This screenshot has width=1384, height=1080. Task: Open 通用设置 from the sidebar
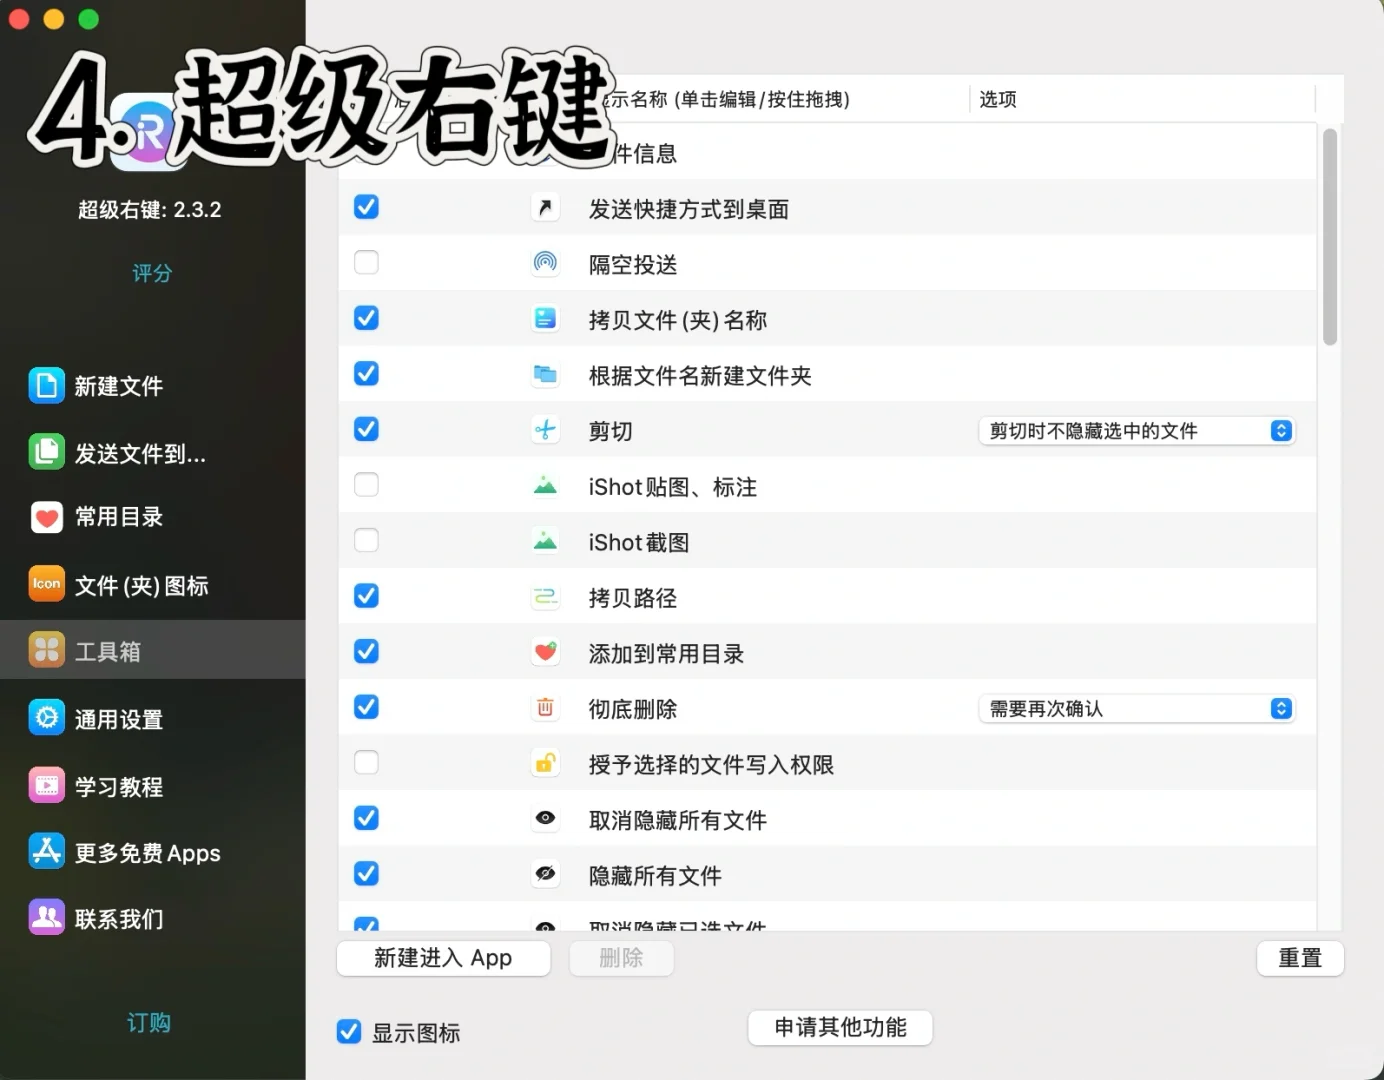tap(118, 718)
